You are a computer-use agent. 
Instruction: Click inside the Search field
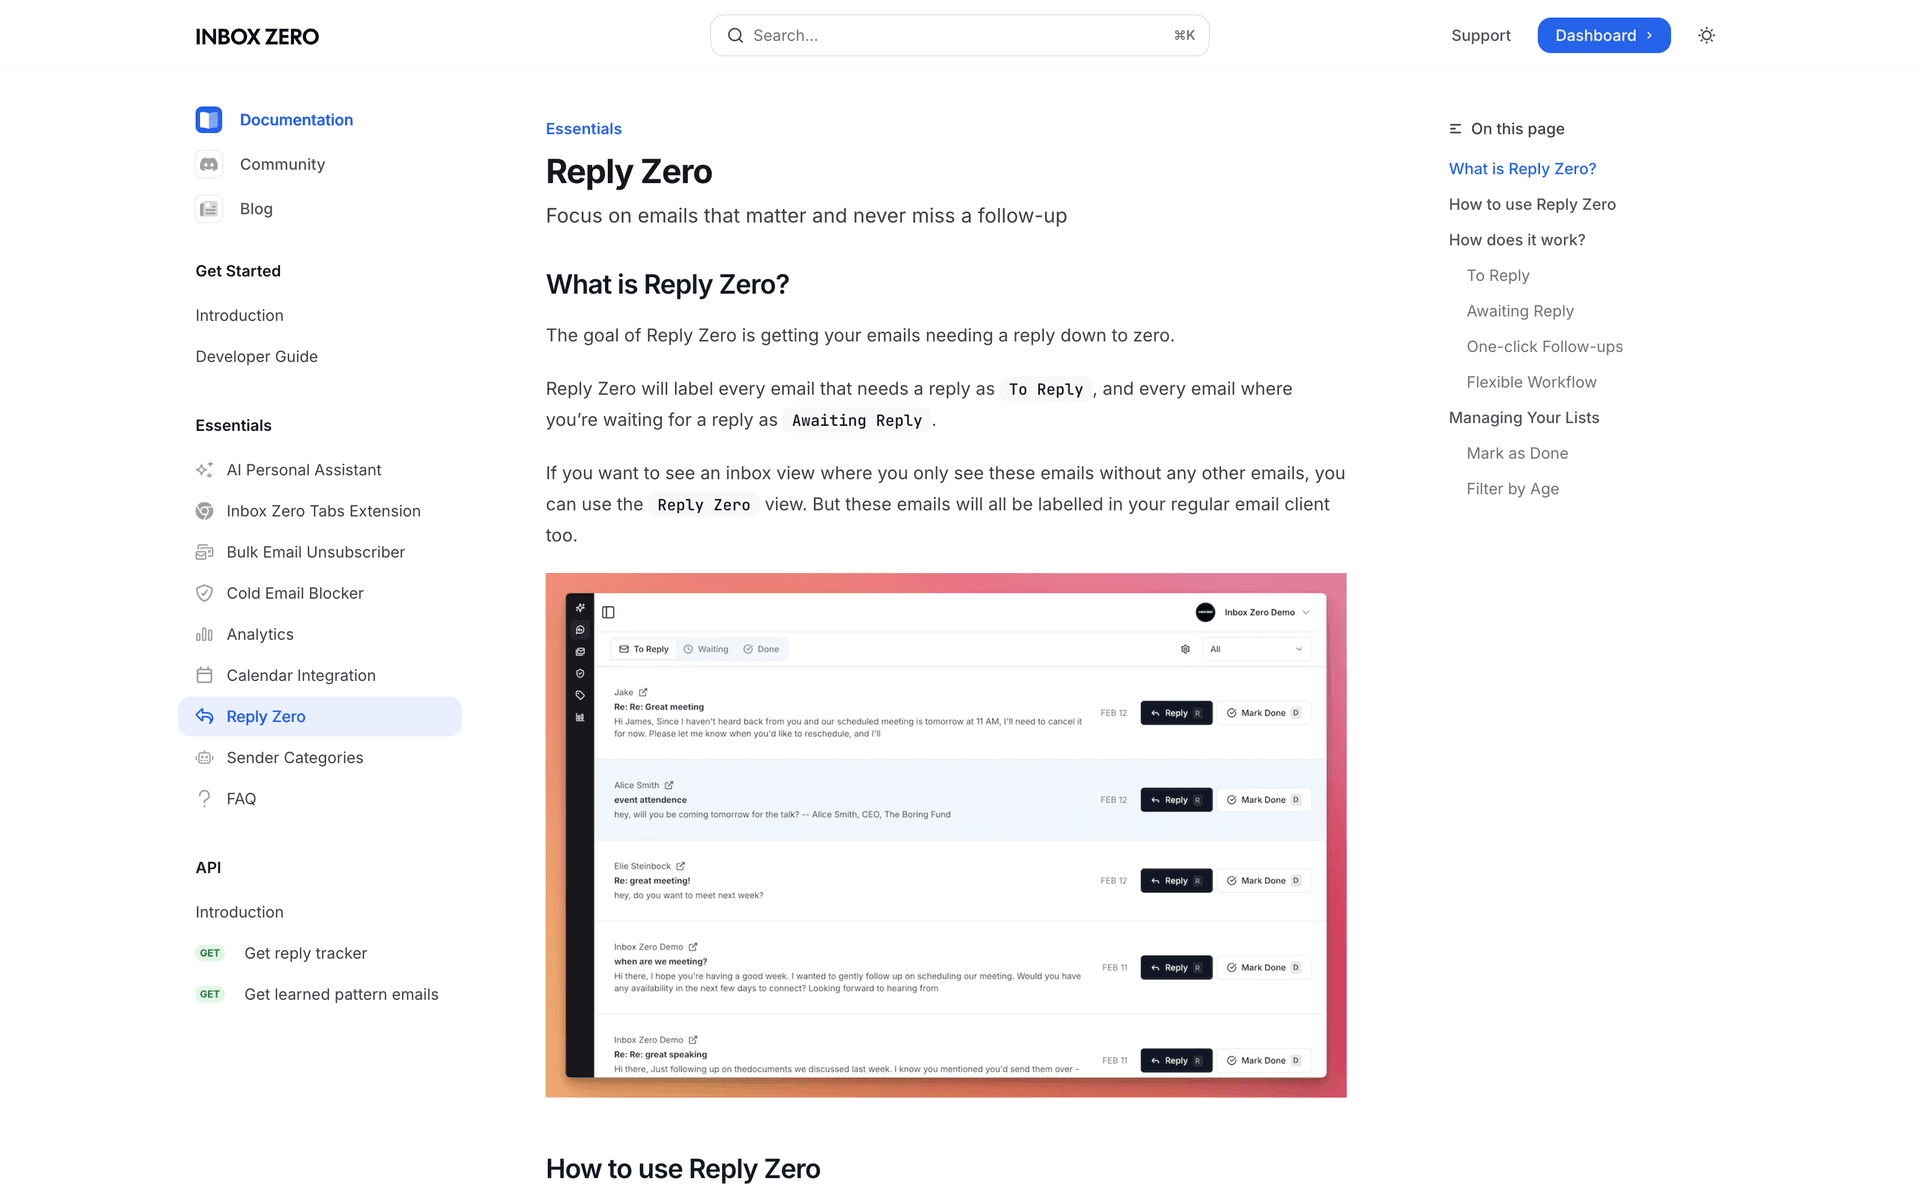(958, 35)
